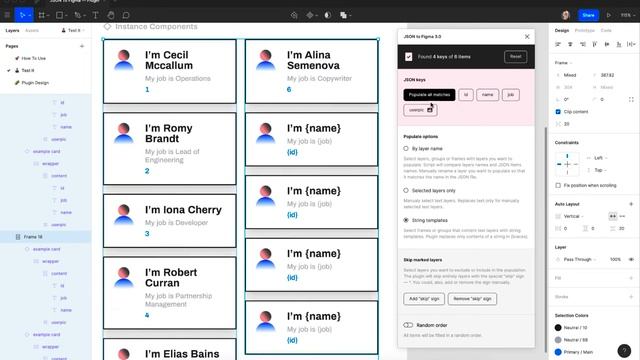Click the Present play icon
The height and width of the screenshot is (360, 640).
click(609, 15)
